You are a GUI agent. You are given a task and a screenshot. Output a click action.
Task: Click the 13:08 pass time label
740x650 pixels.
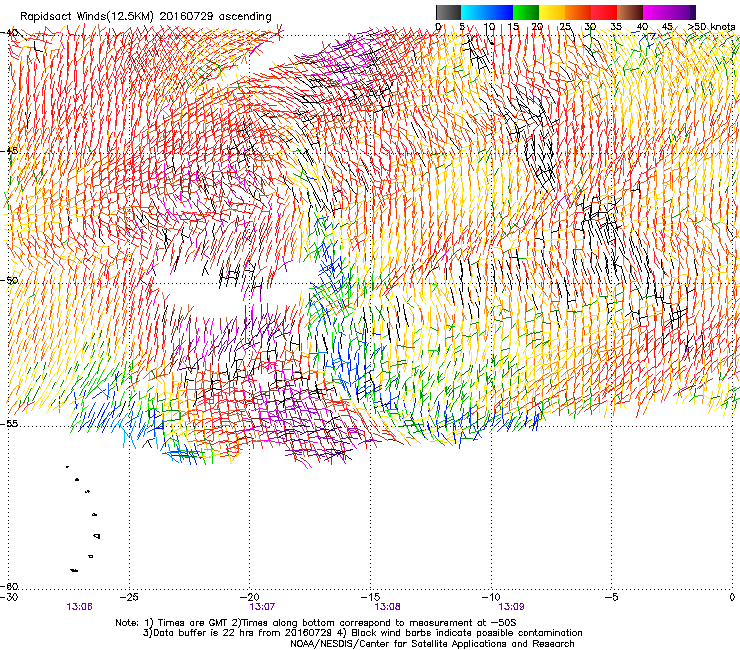tap(387, 607)
